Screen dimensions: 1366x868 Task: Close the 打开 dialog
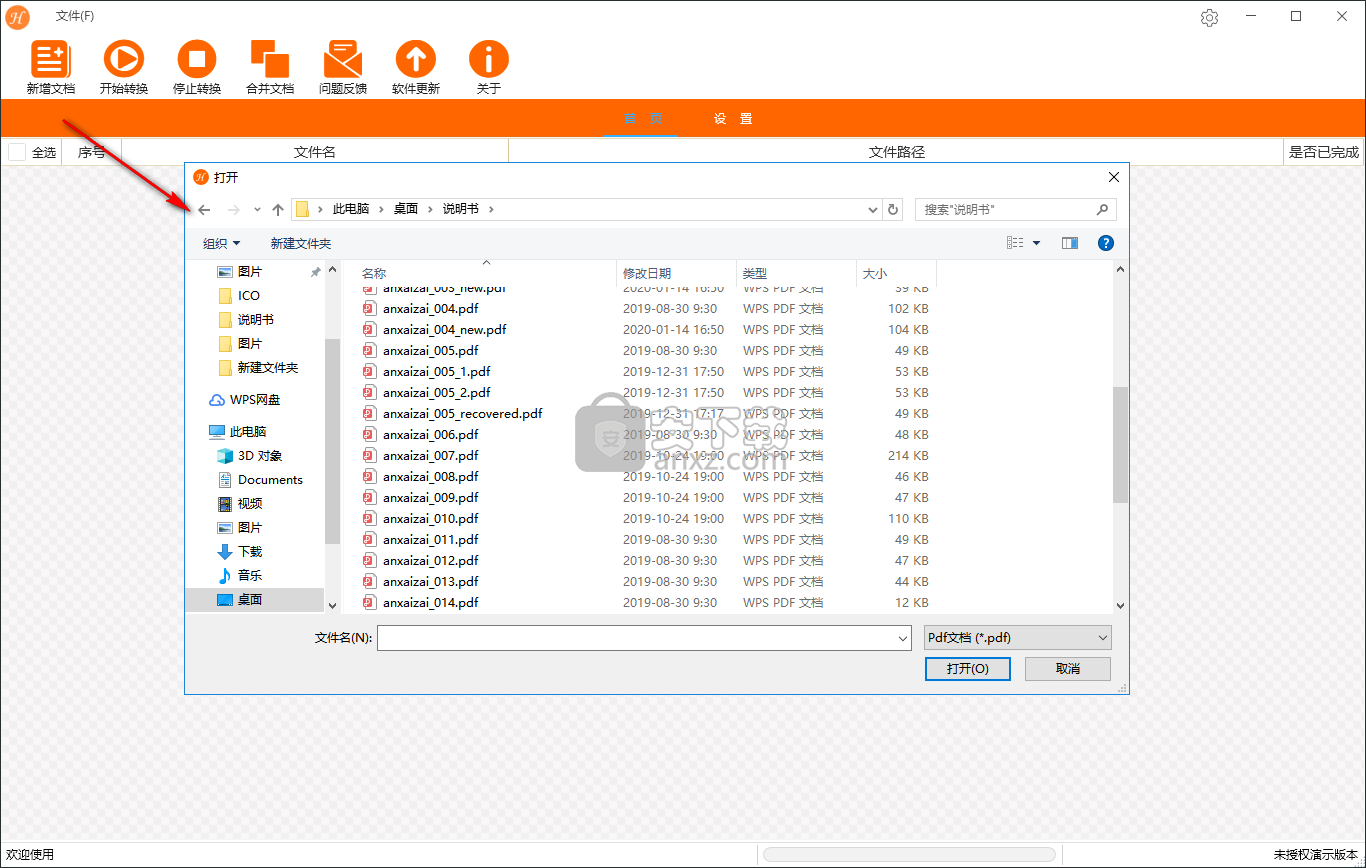pos(1114,177)
